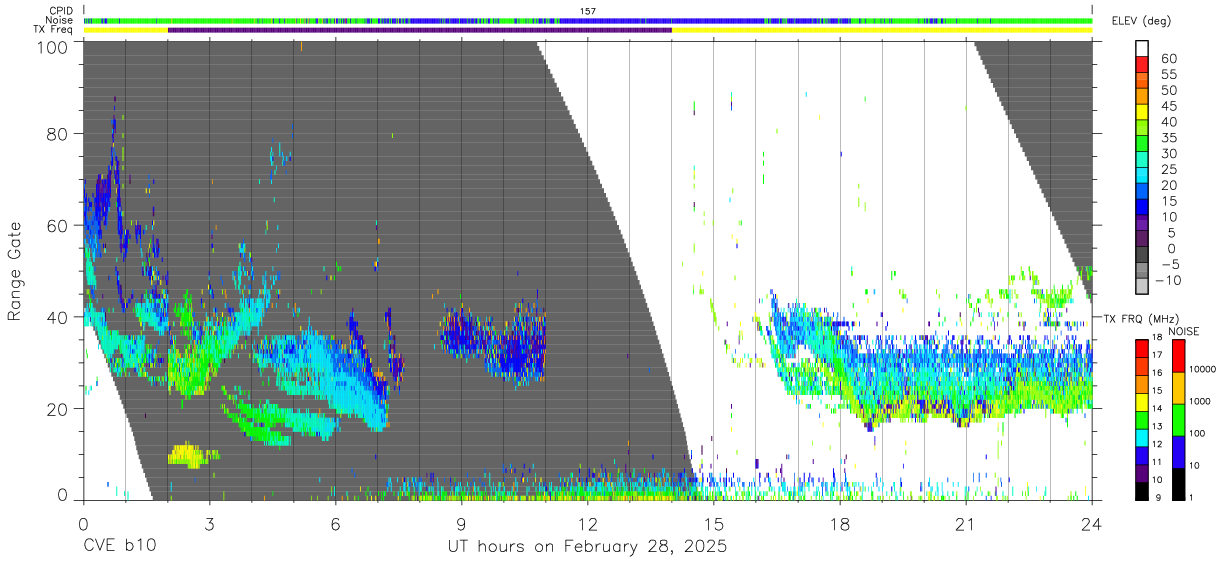Pick the black bottom swatch of TX FRQ colorbar
Screen dimensions: 1228x567
[1142, 491]
